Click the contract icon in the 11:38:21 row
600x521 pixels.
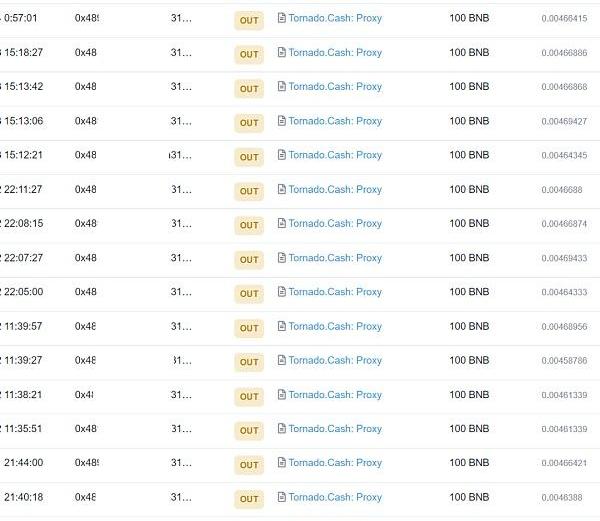(x=281, y=395)
